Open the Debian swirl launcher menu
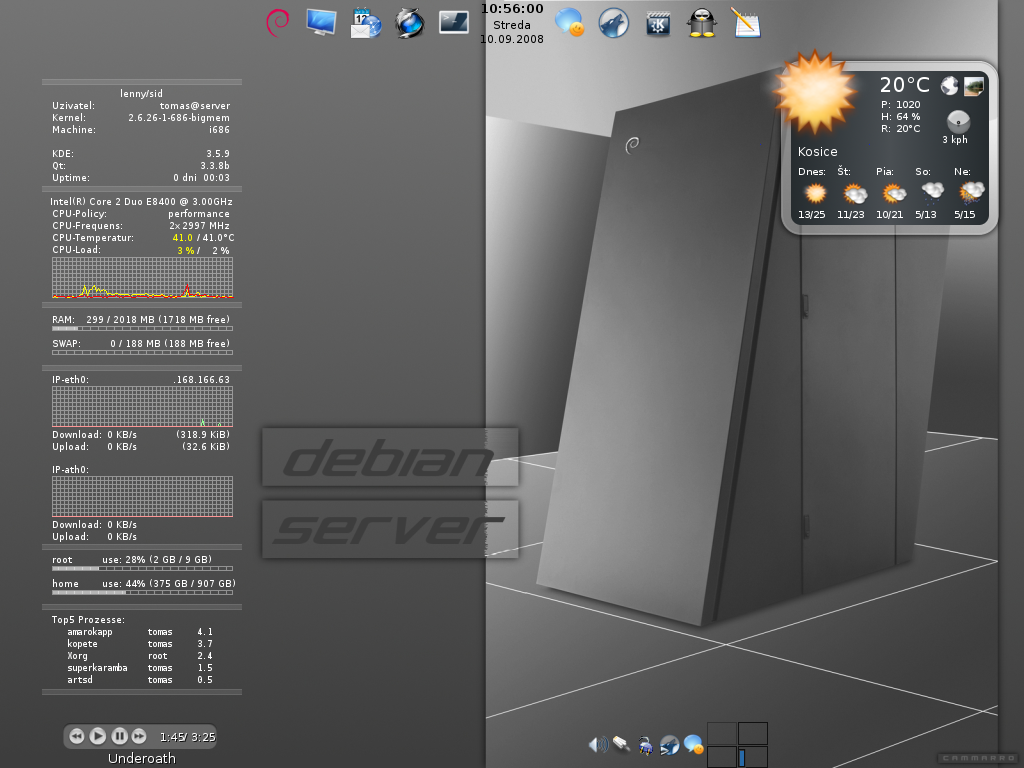The width and height of the screenshot is (1024, 768). [x=278, y=23]
